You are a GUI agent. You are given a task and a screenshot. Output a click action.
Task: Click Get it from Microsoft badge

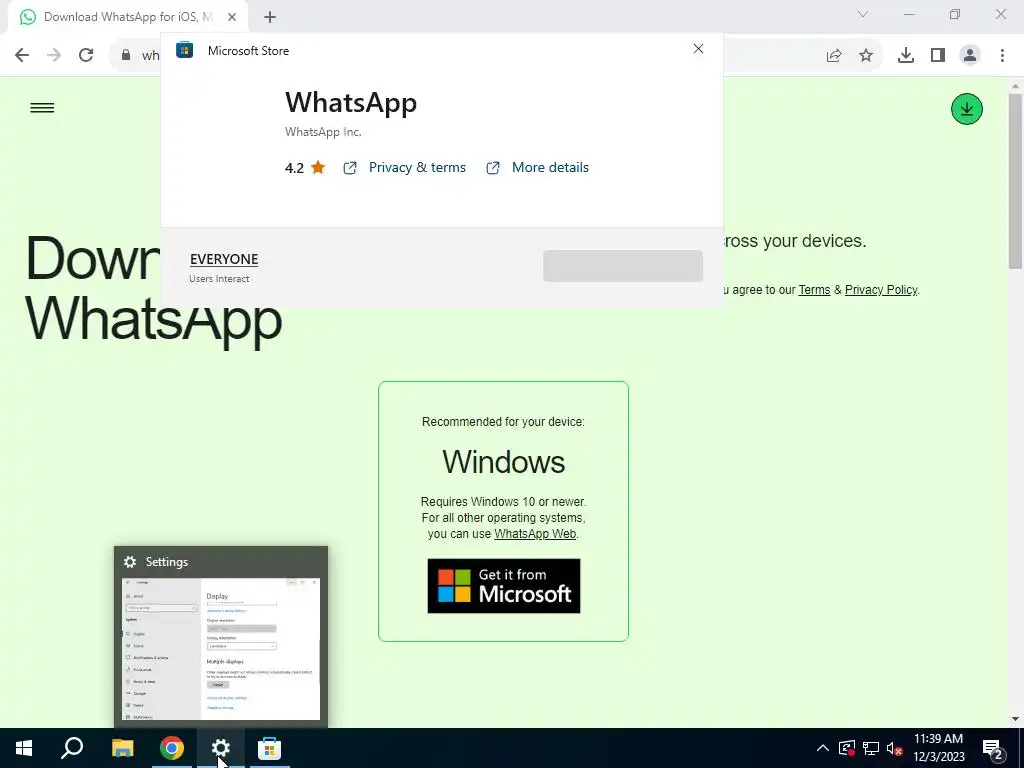[x=504, y=586]
